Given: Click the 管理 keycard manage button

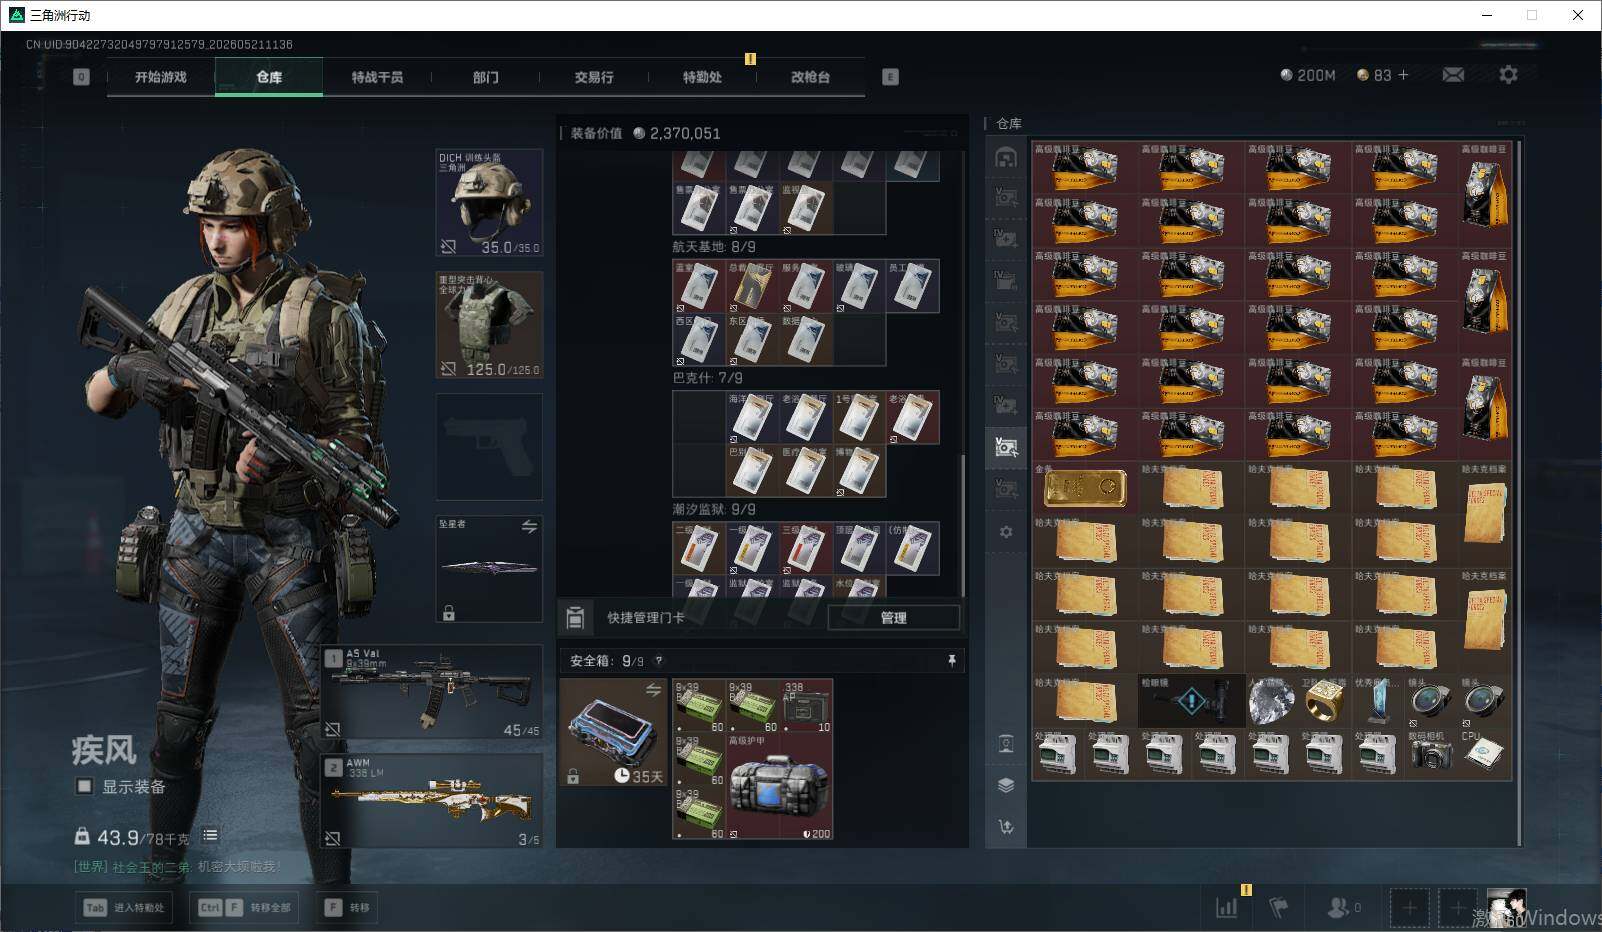Looking at the screenshot, I should coord(893,618).
